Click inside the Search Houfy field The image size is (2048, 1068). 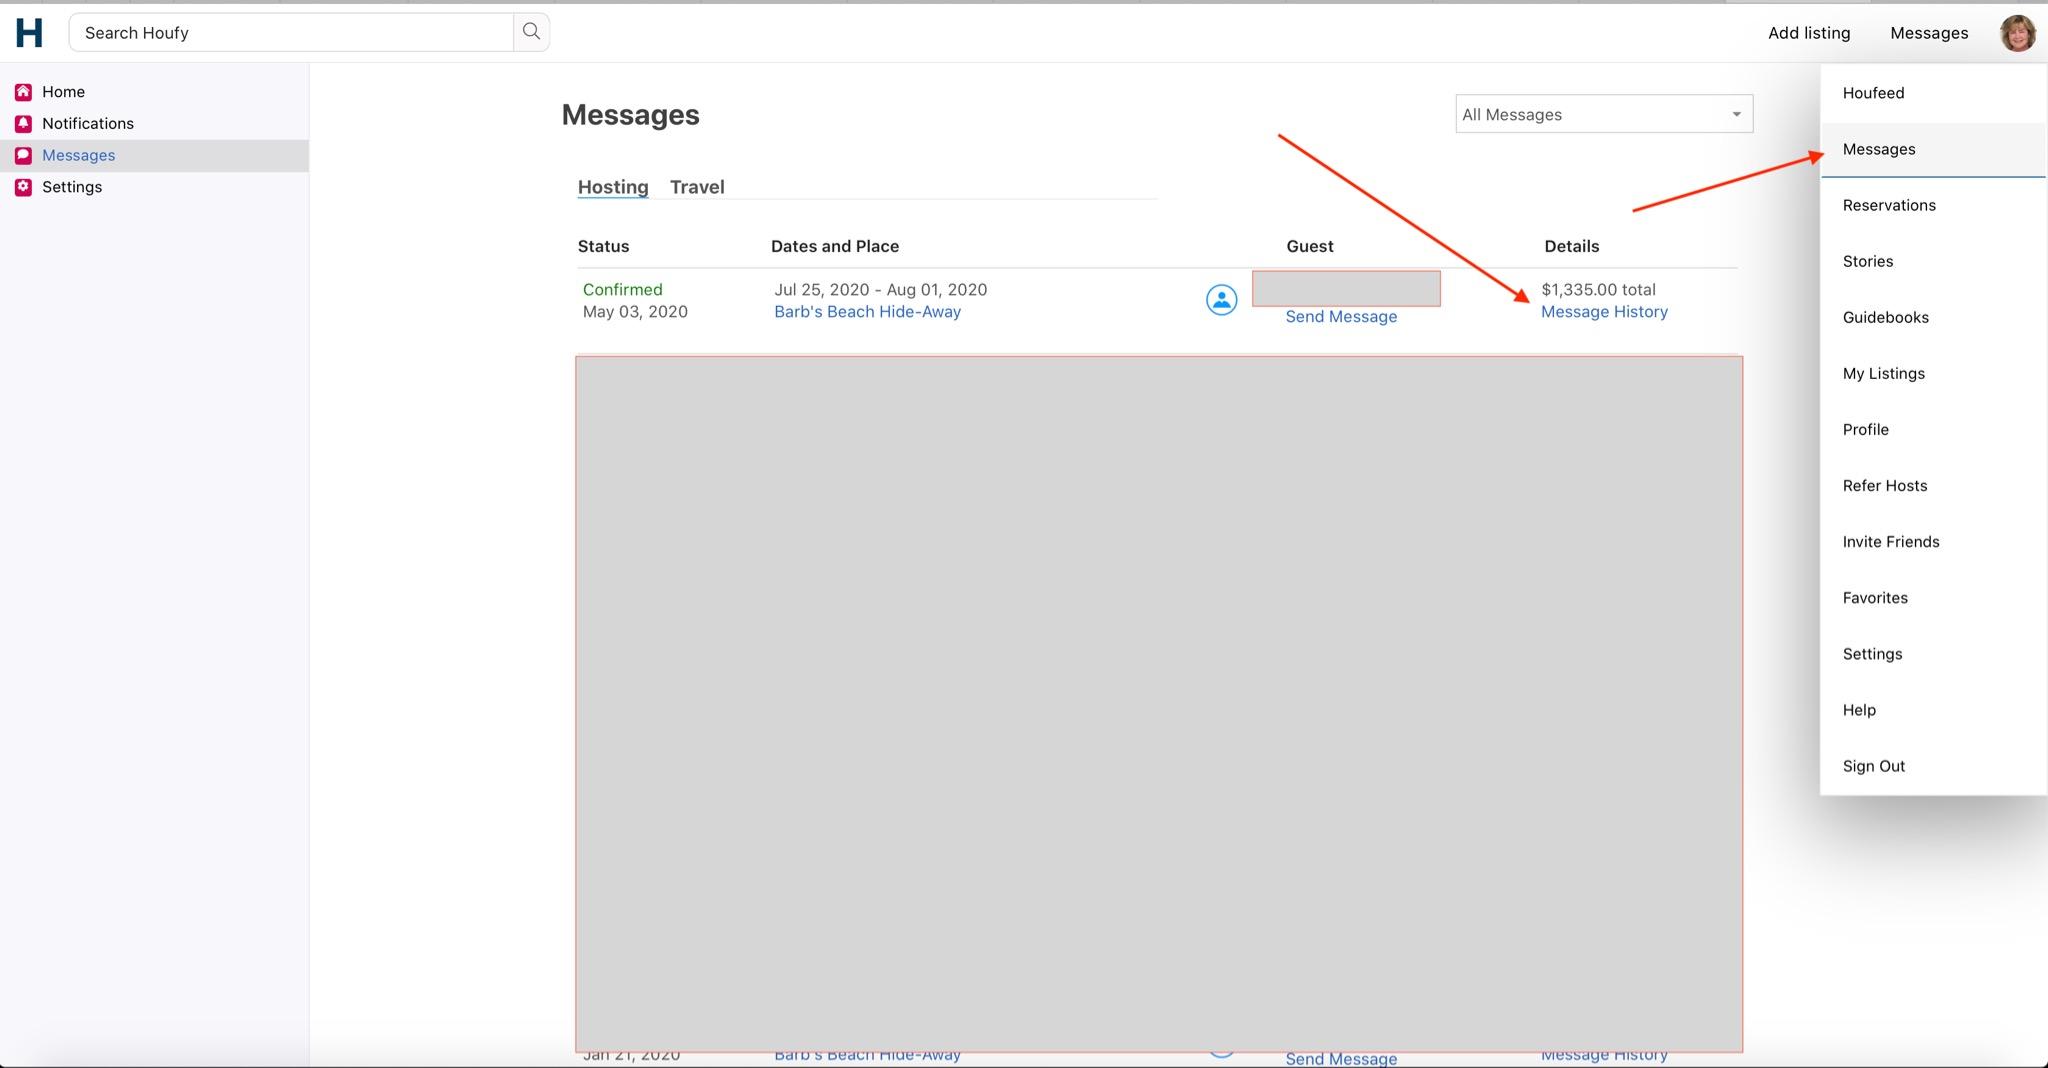(x=290, y=32)
